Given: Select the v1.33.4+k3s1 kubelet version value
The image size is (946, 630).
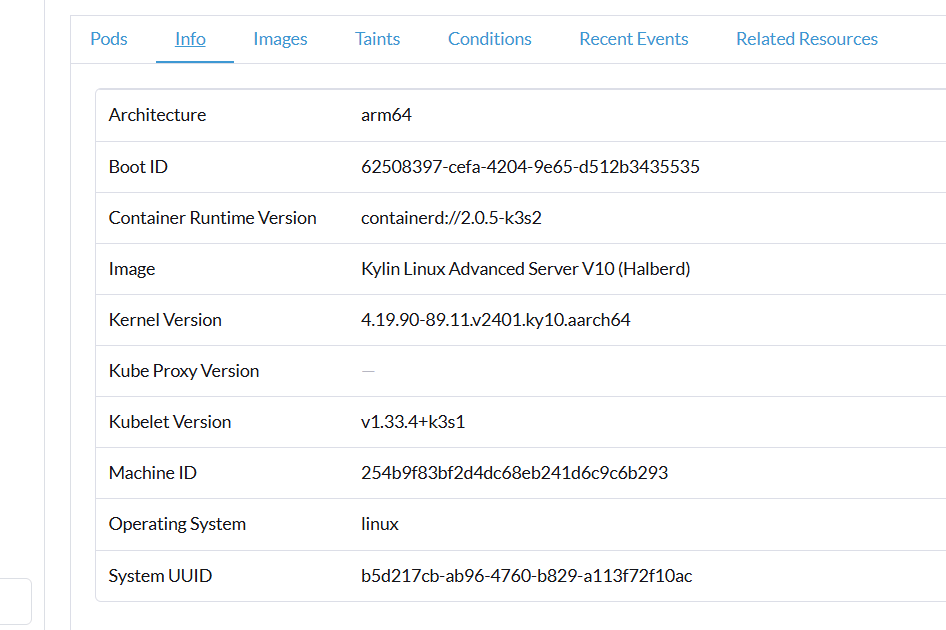Looking at the screenshot, I should [x=413, y=422].
